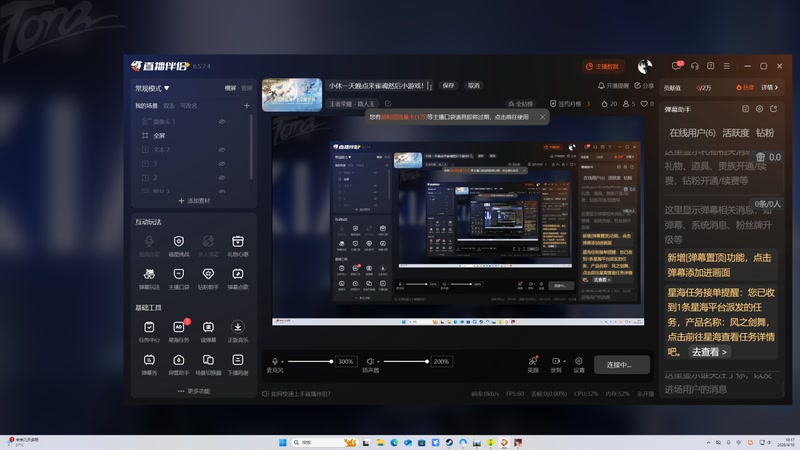800x450 pixels.
Task: Click 保存 to save the stream title
Action: [x=448, y=86]
